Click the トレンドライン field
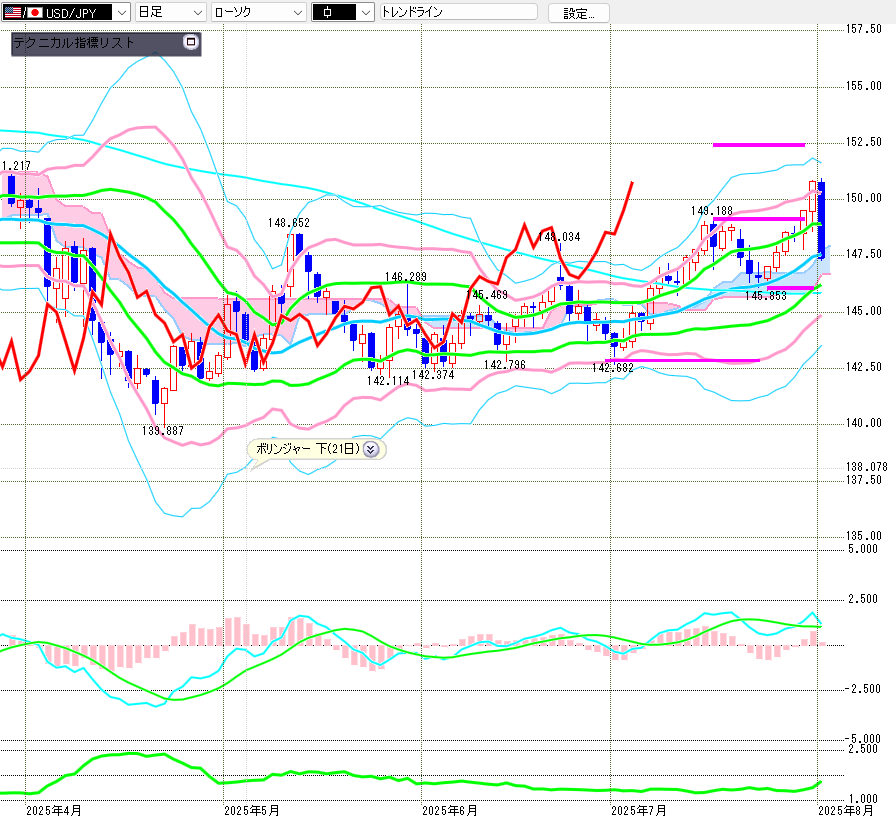The height and width of the screenshot is (821, 896). (459, 12)
